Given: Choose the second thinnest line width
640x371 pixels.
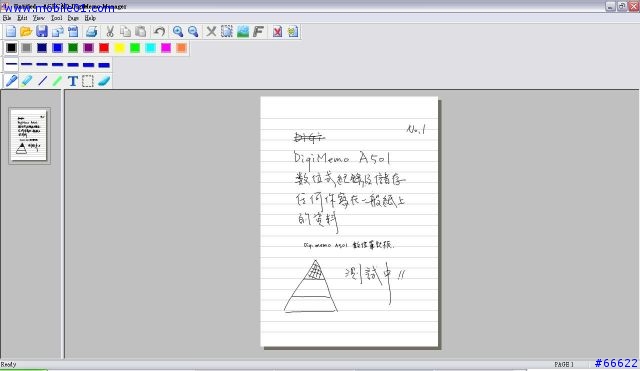Looking at the screenshot, I should pos(27,64).
